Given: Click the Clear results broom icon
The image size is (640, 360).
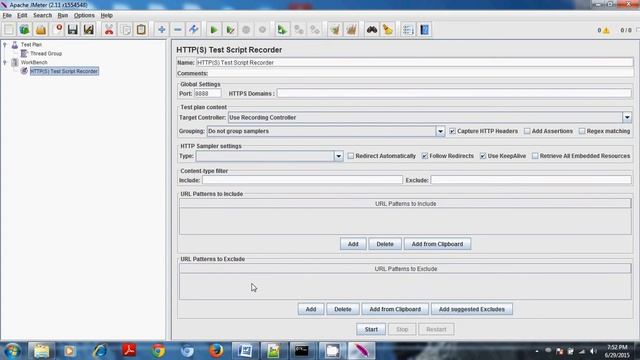Looking at the screenshot, I should click(x=335, y=29).
